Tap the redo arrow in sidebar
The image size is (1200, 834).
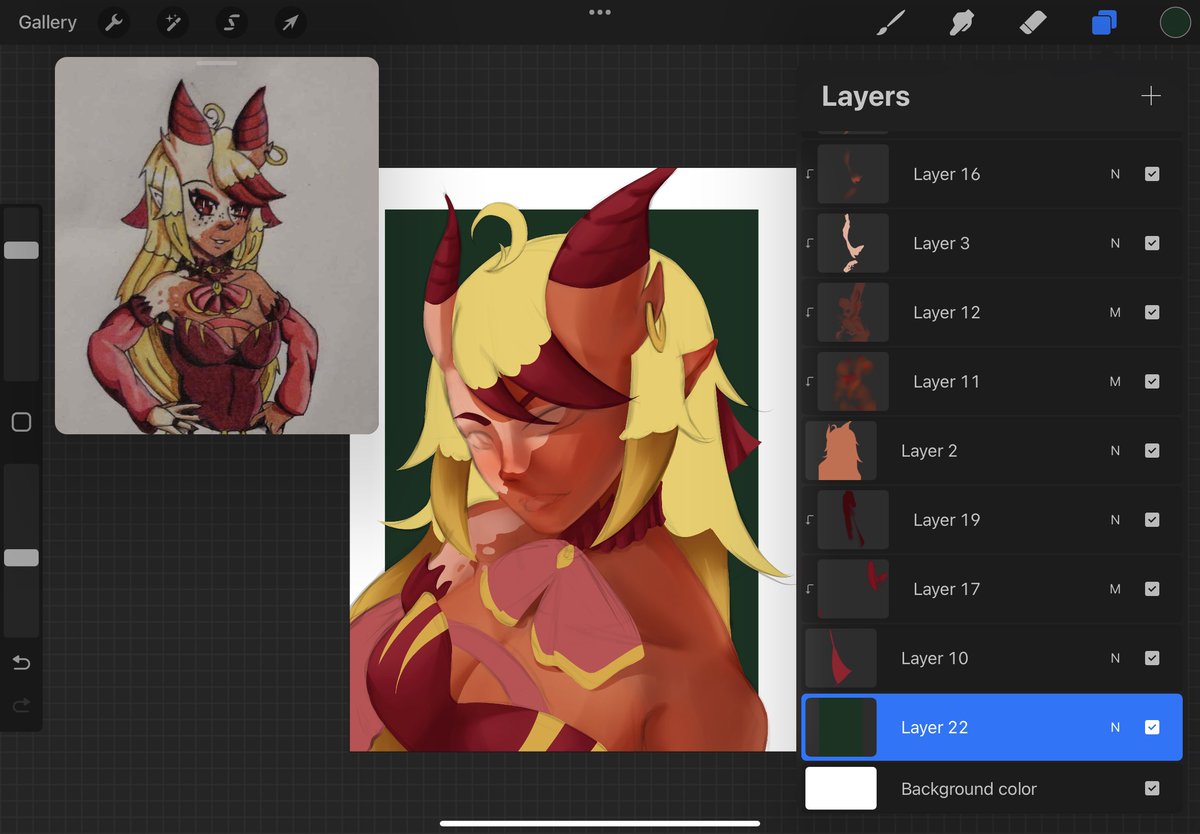21,706
